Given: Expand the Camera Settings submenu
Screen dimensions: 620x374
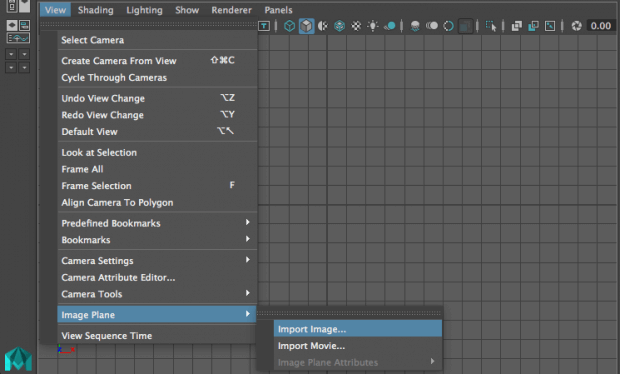Looking at the screenshot, I should pyautogui.click(x=157, y=261).
